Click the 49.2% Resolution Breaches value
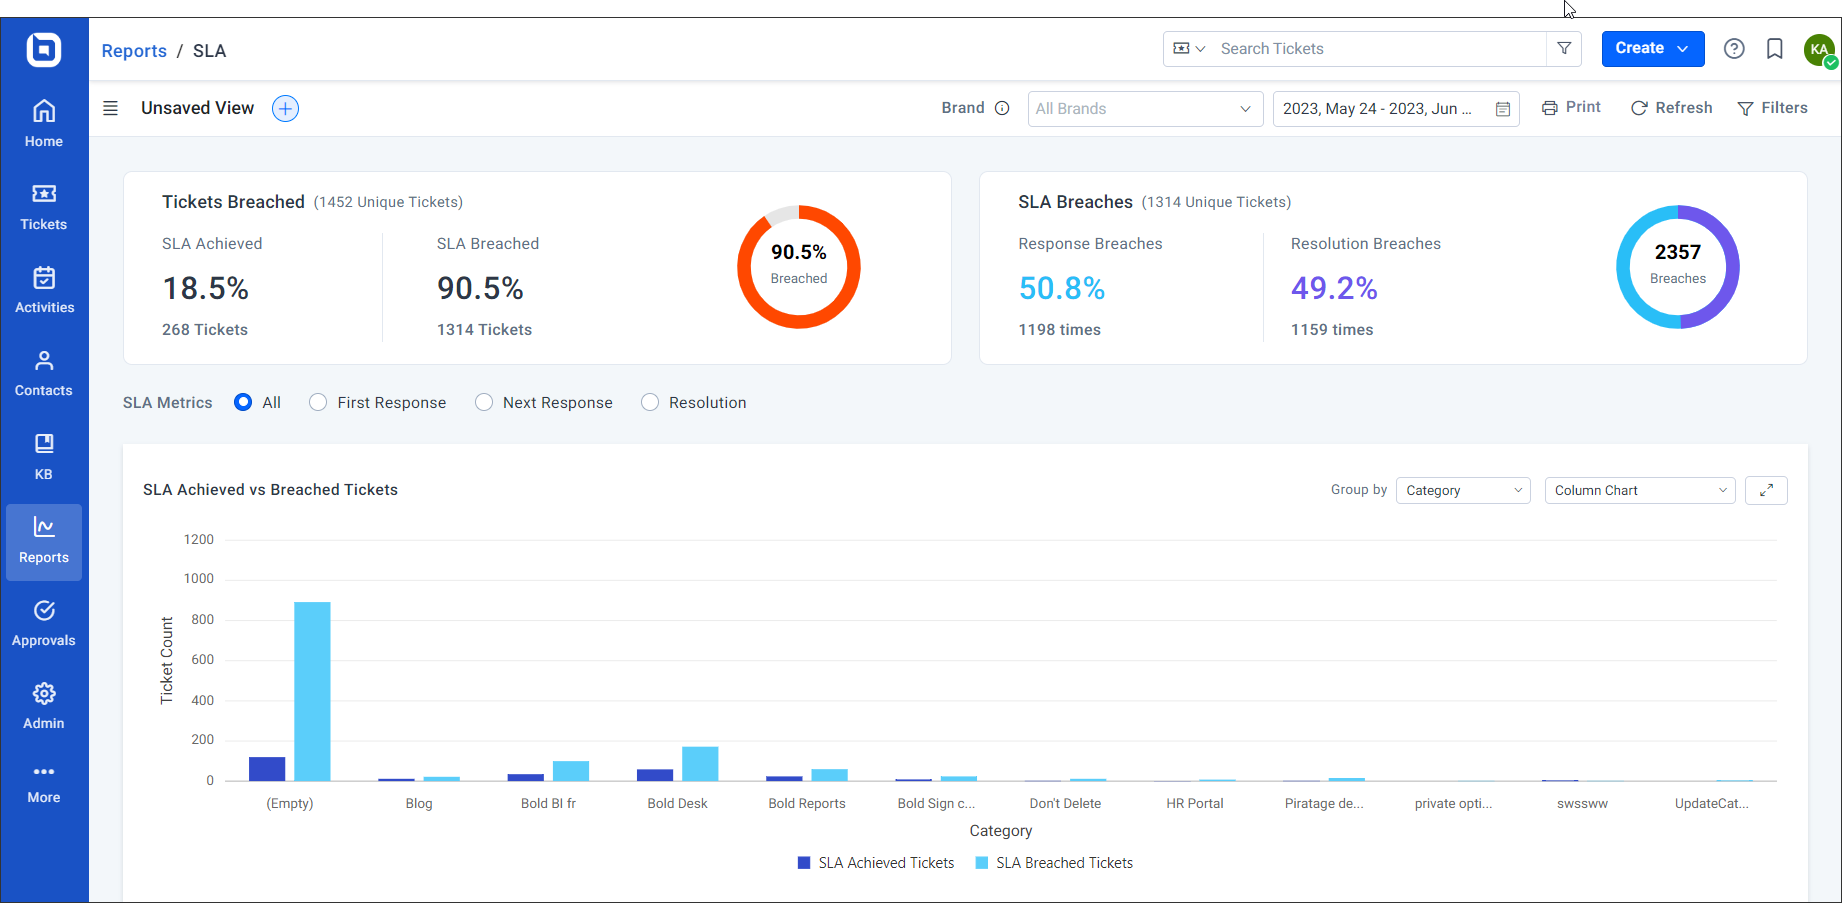Image resolution: width=1842 pixels, height=903 pixels. coord(1334,288)
